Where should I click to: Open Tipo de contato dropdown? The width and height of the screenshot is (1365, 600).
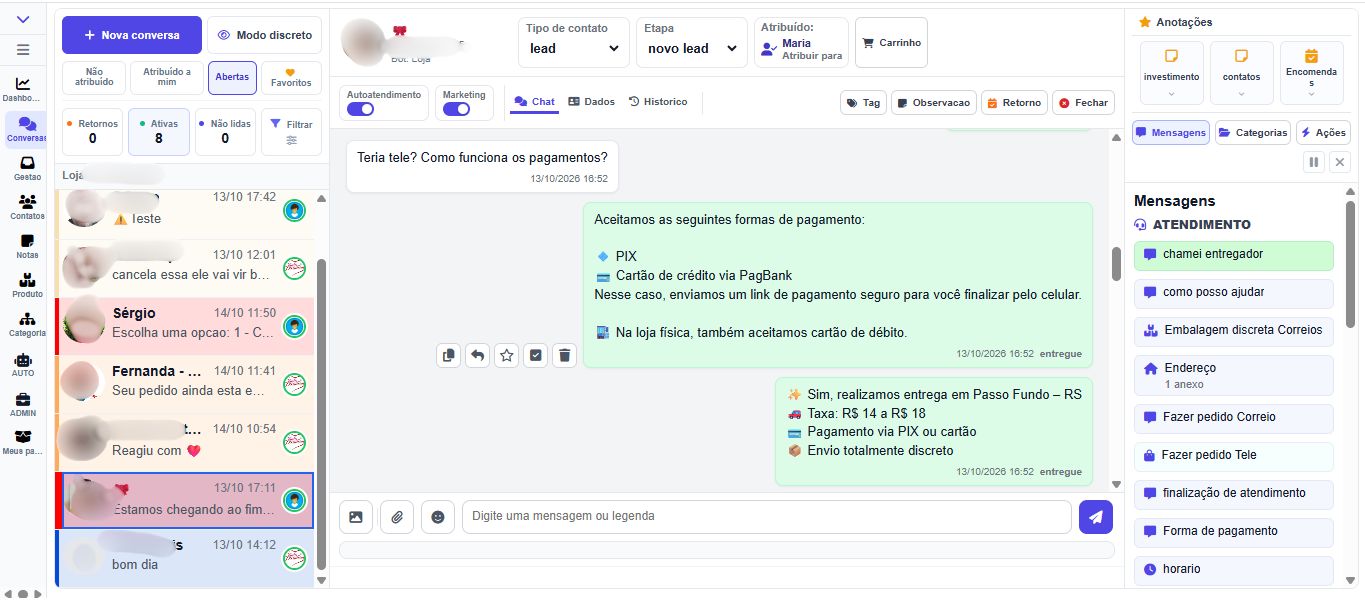coord(574,48)
